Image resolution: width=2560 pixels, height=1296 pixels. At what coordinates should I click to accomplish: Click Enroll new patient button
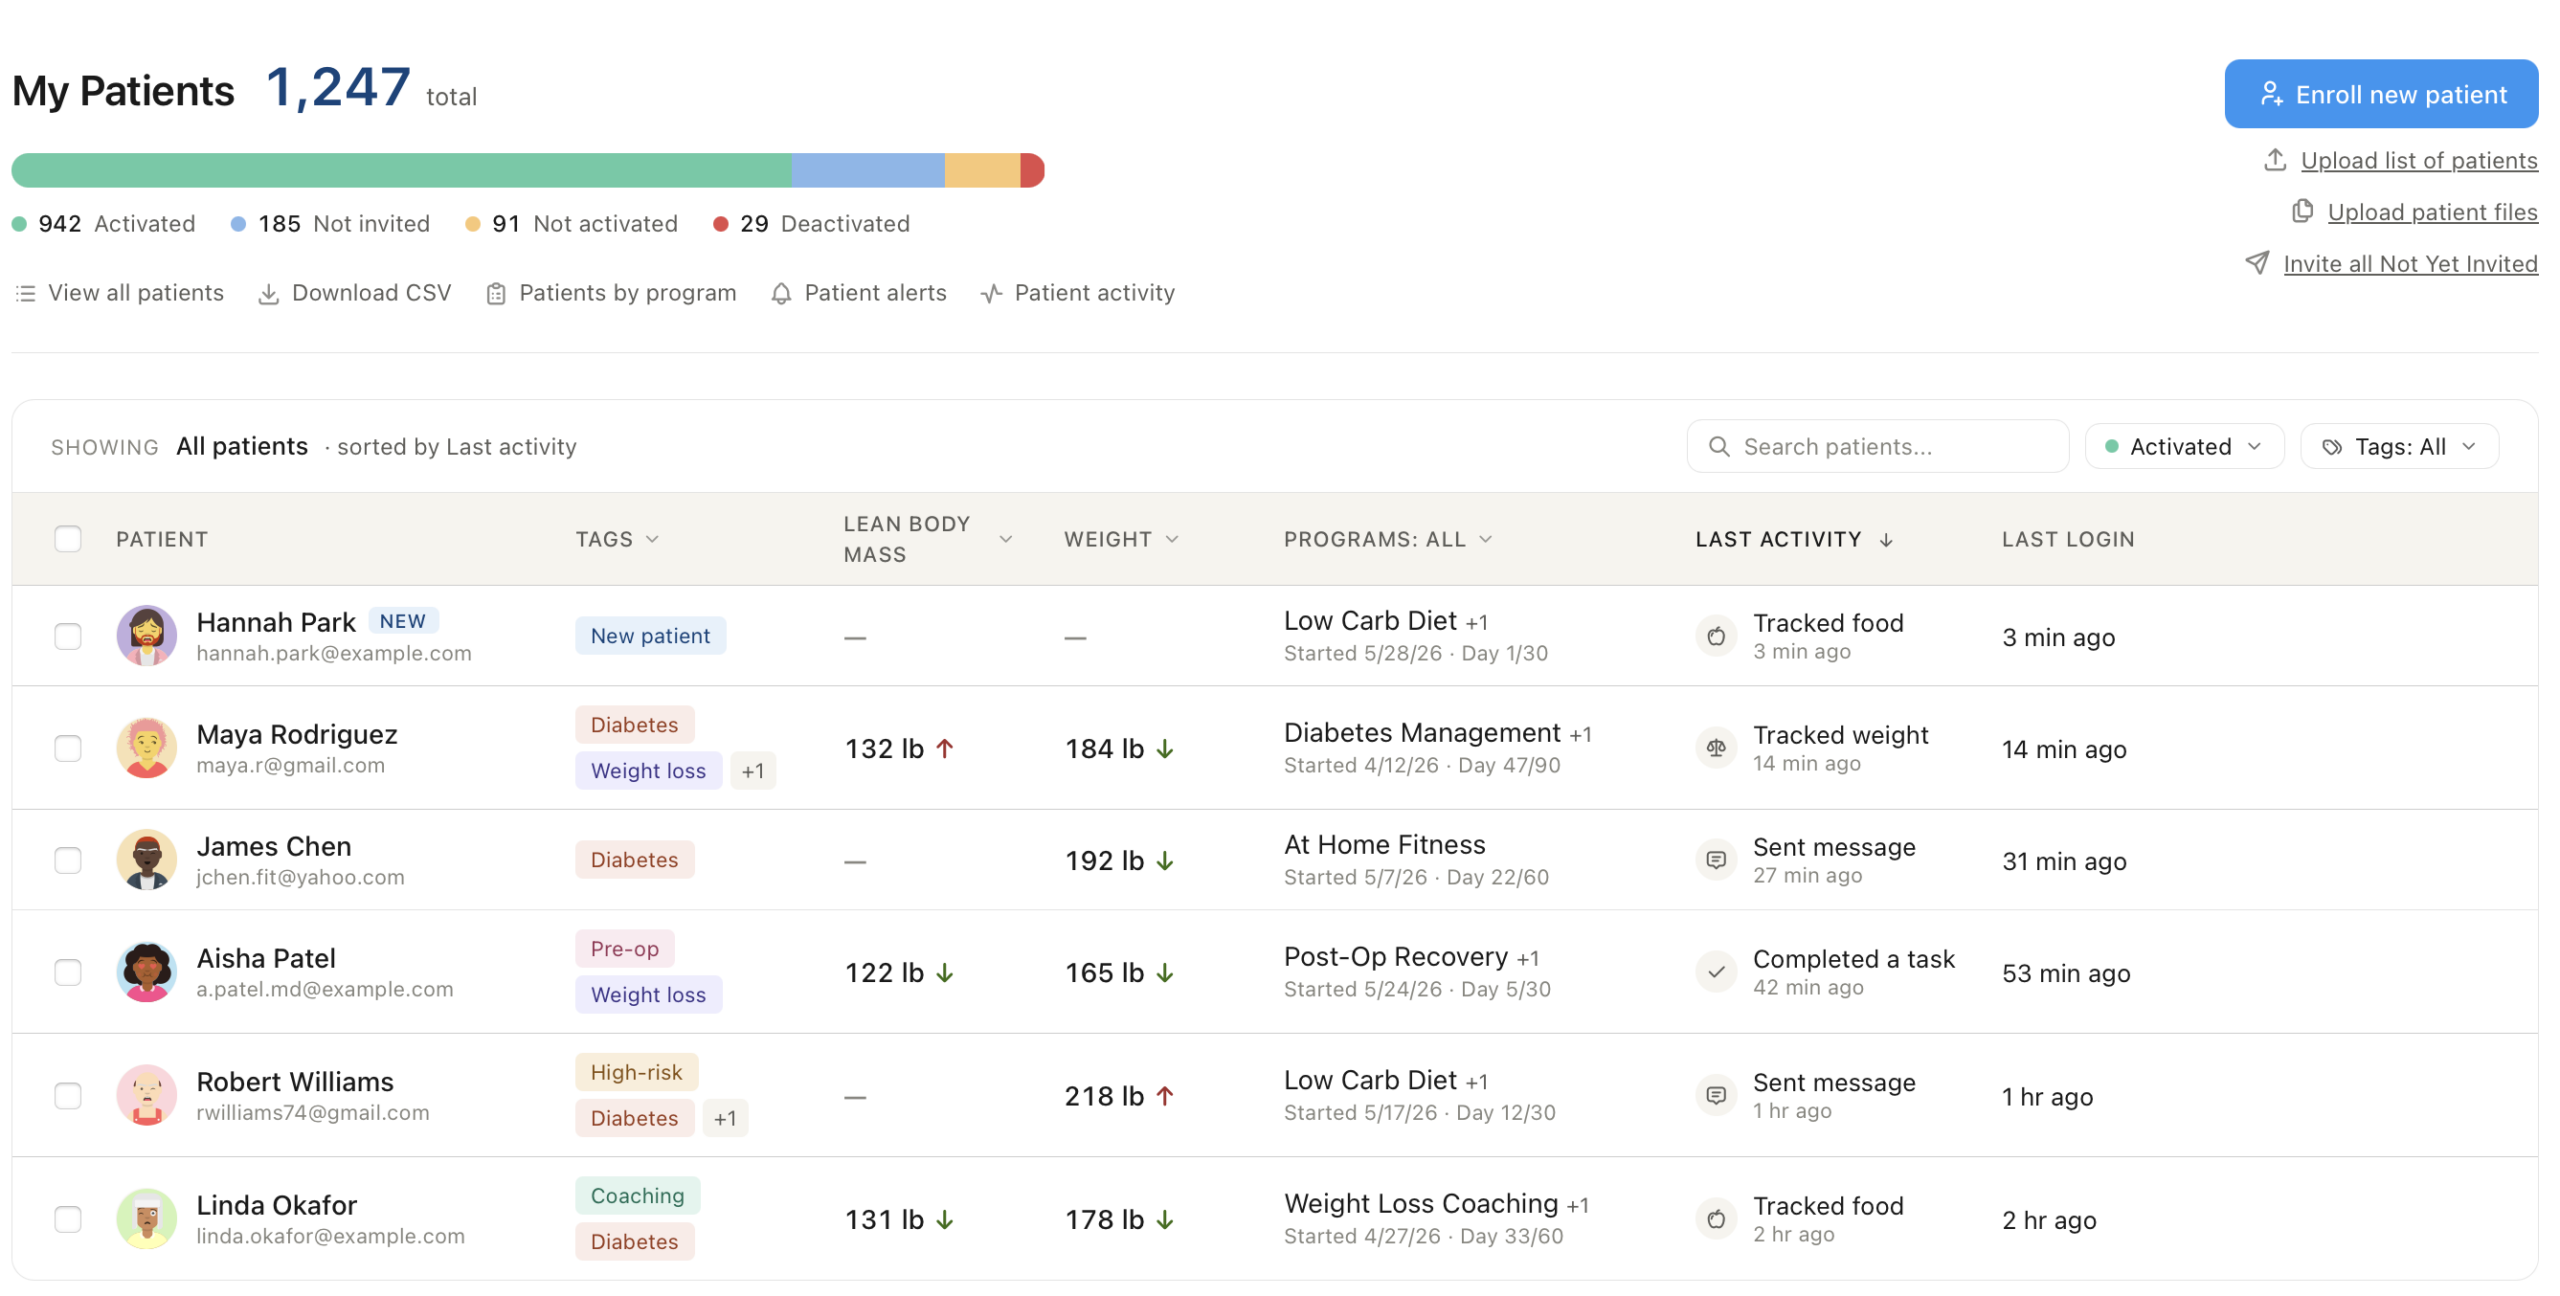point(2381,93)
